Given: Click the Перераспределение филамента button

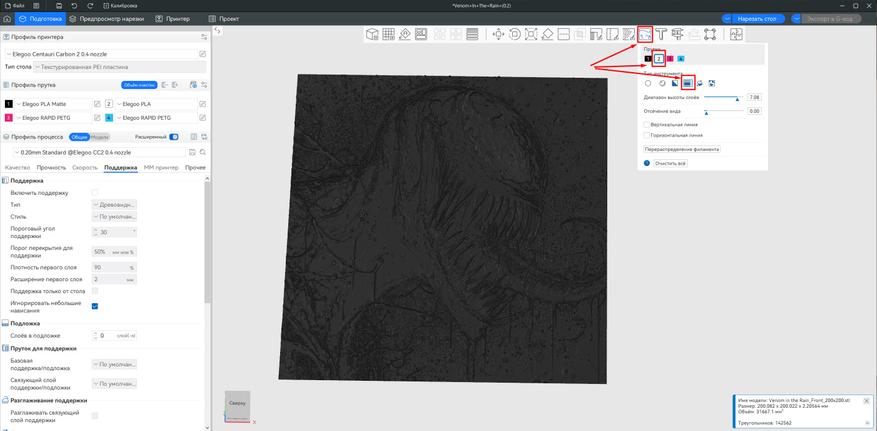Looking at the screenshot, I should tap(682, 149).
